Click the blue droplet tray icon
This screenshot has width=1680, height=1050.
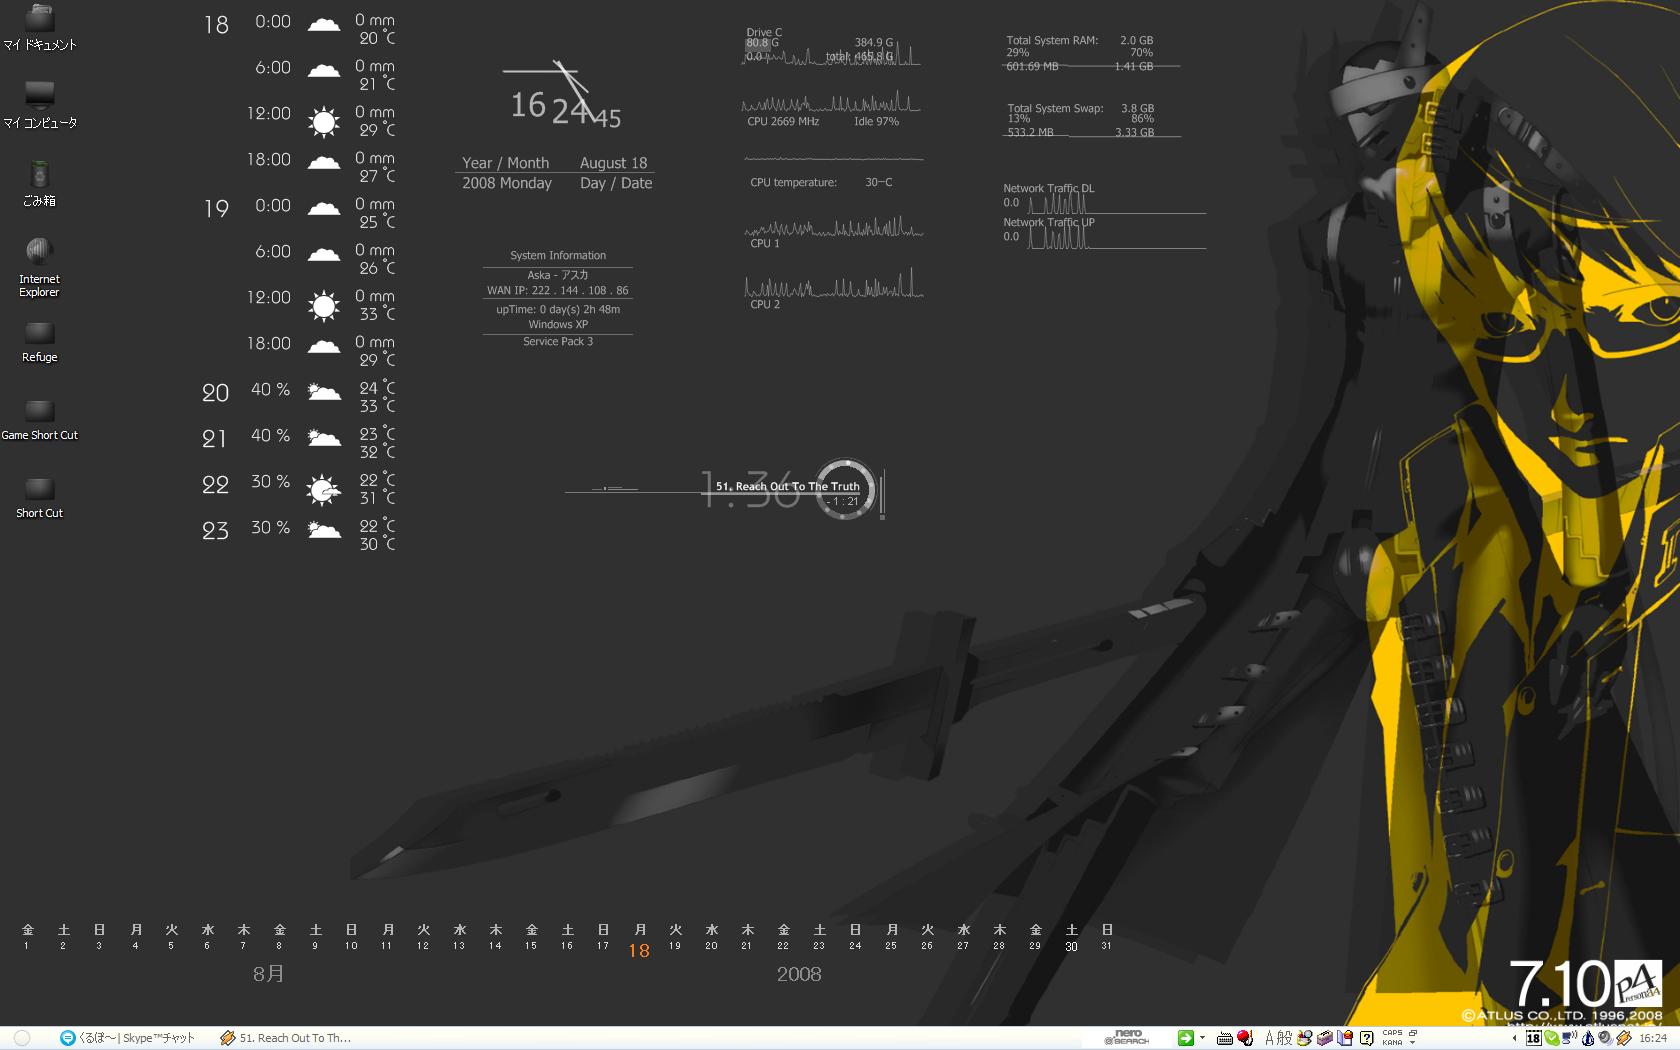pyautogui.click(x=1587, y=1038)
